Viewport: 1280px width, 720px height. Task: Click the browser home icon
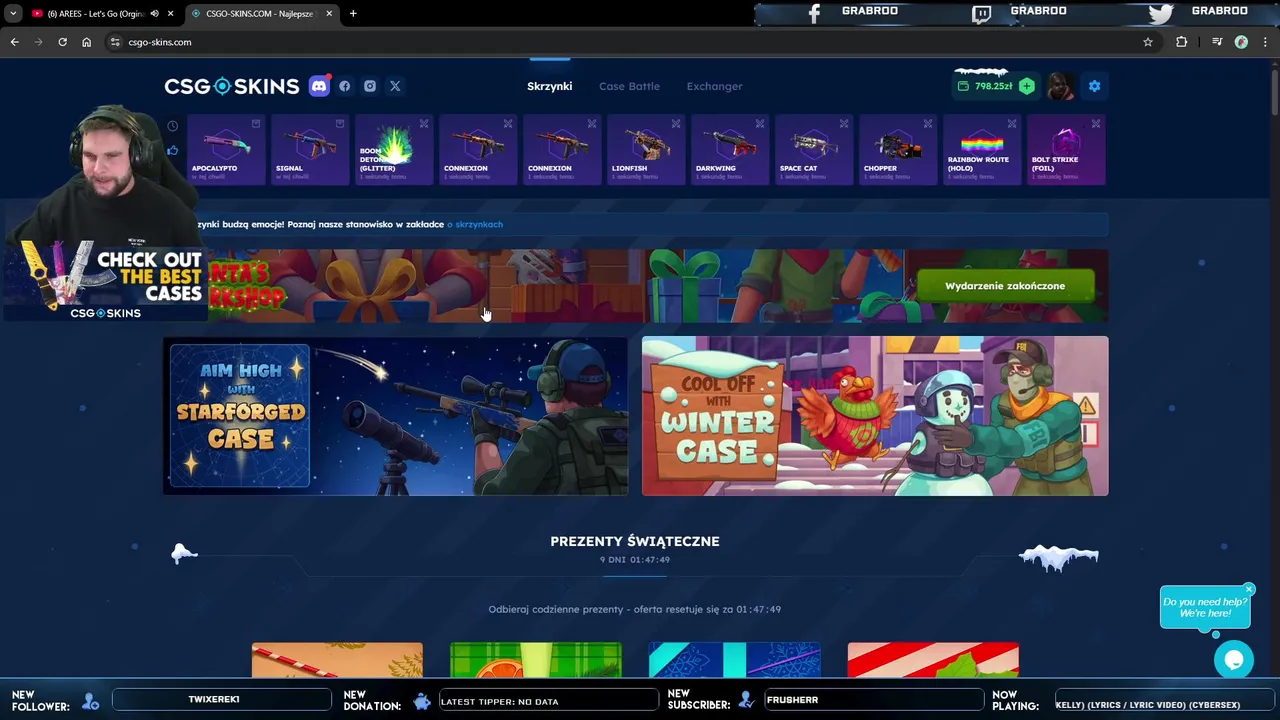click(86, 42)
